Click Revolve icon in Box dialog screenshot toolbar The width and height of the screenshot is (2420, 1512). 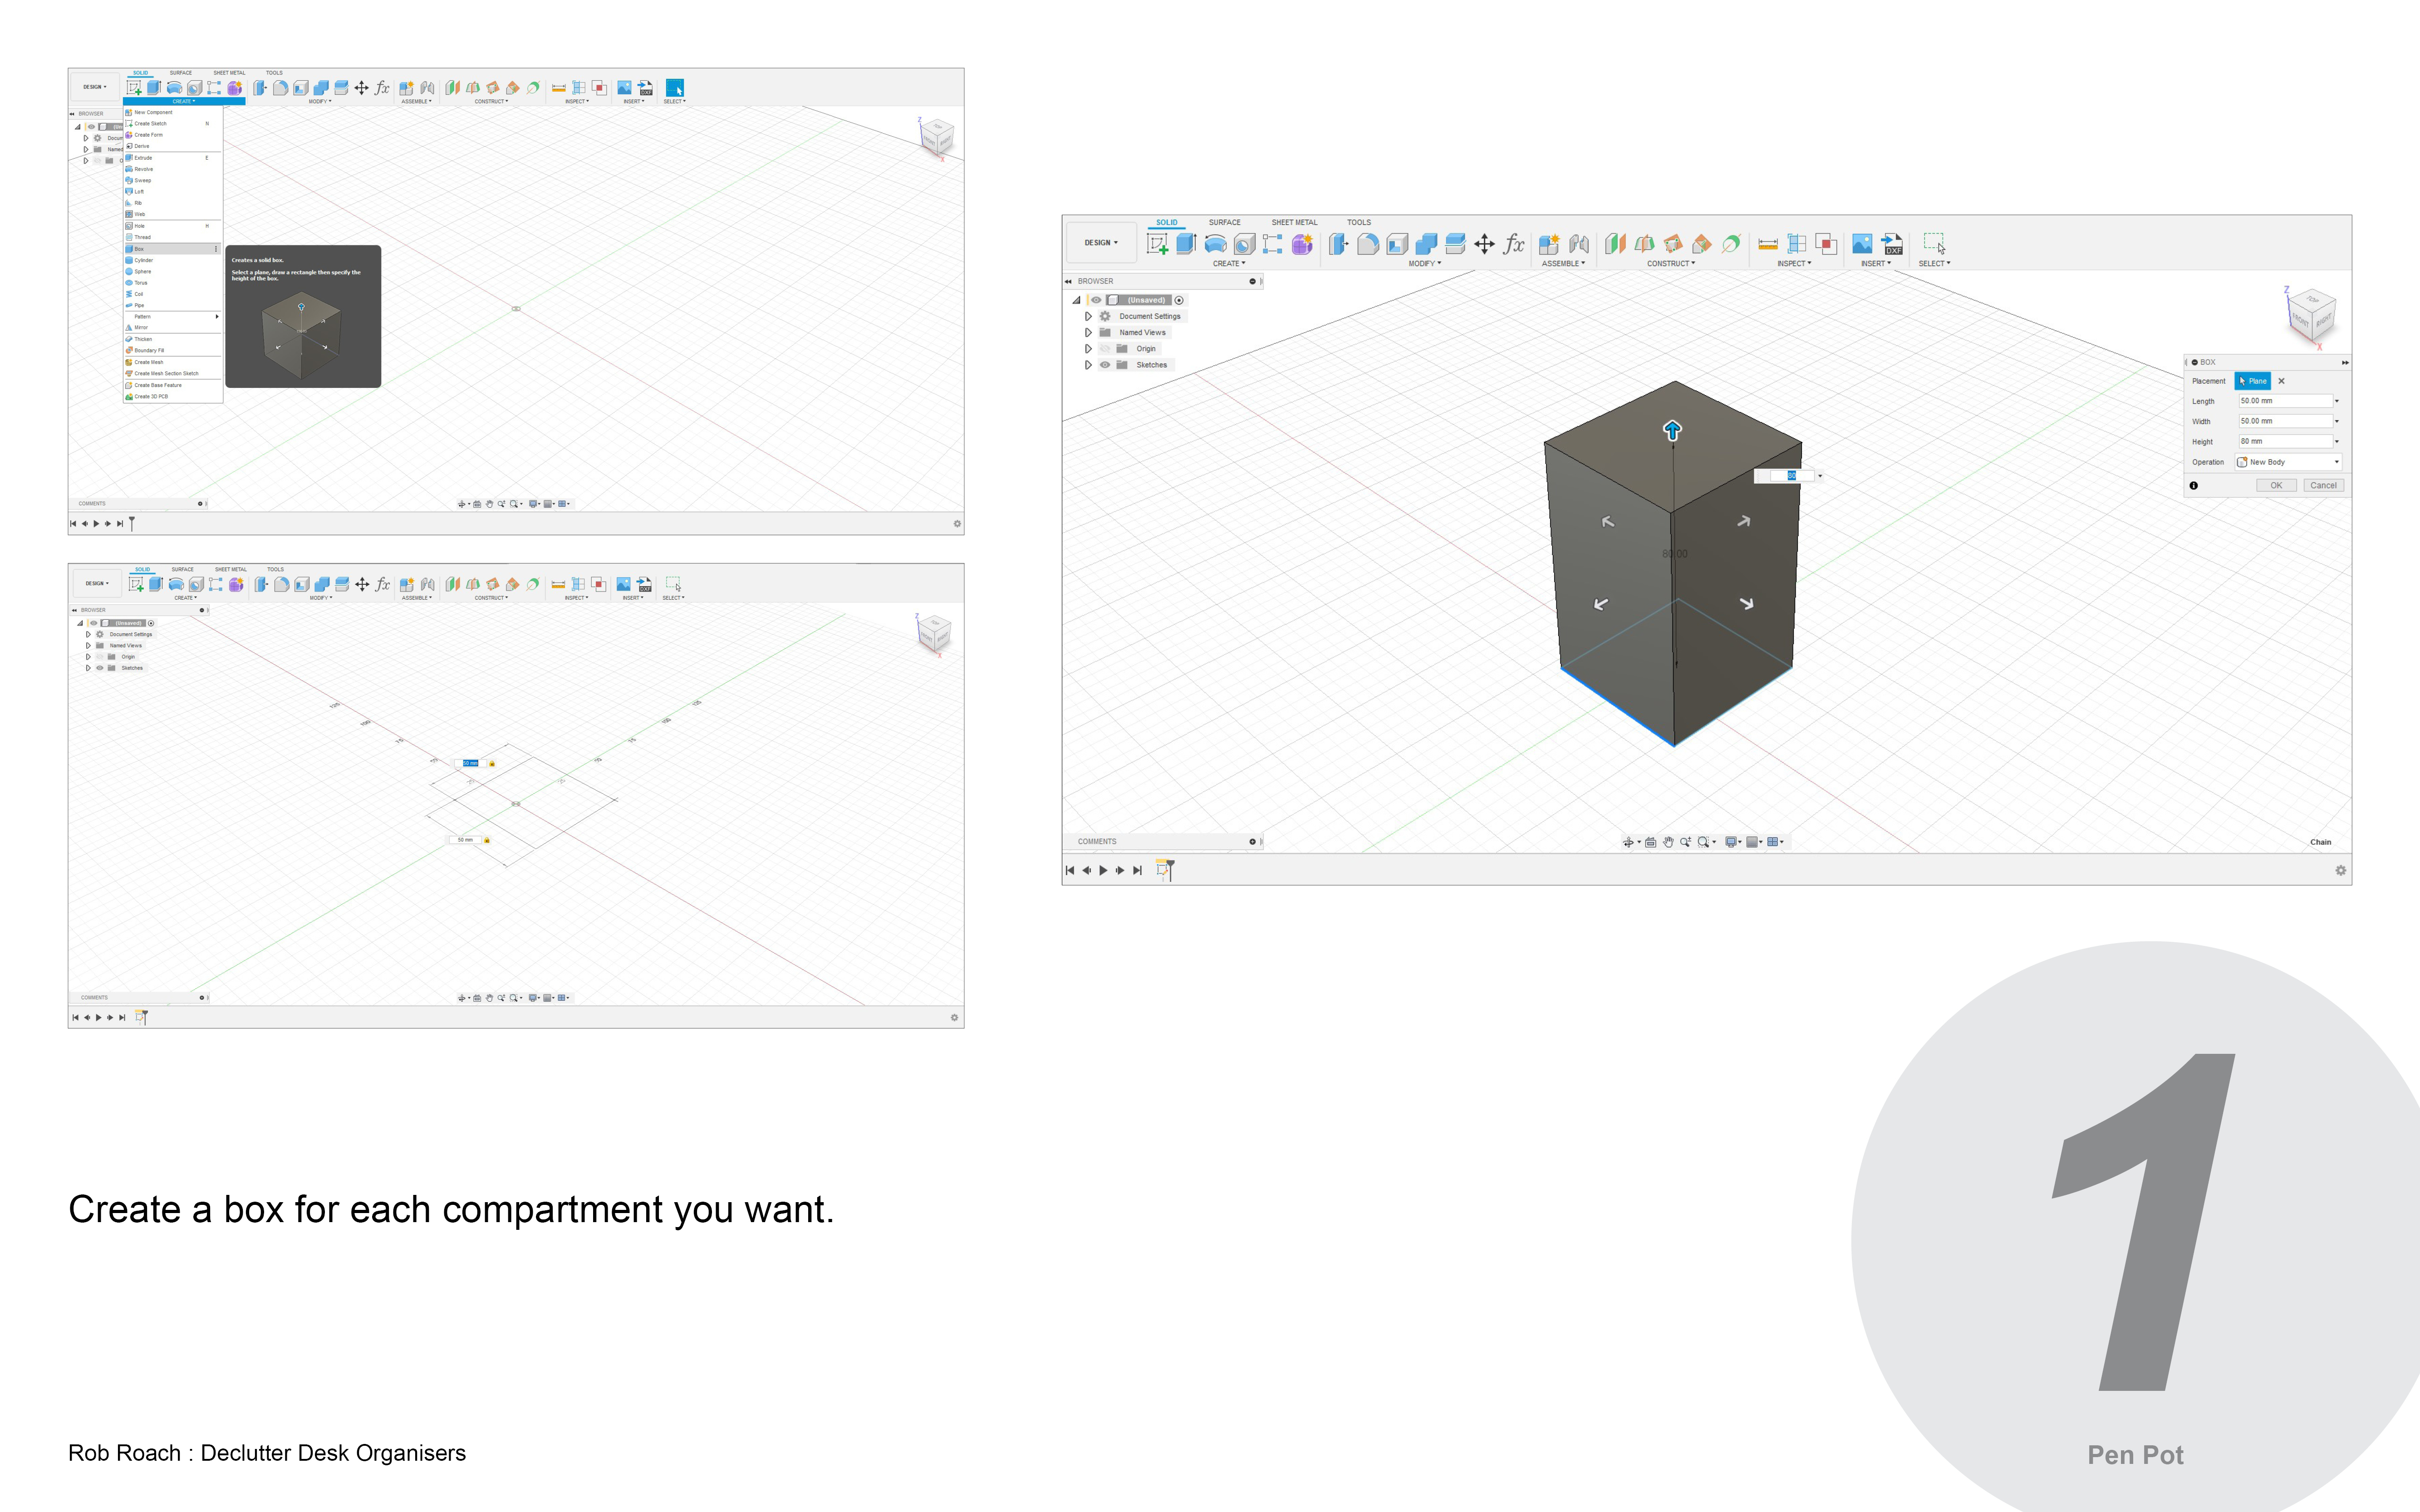(x=1215, y=244)
